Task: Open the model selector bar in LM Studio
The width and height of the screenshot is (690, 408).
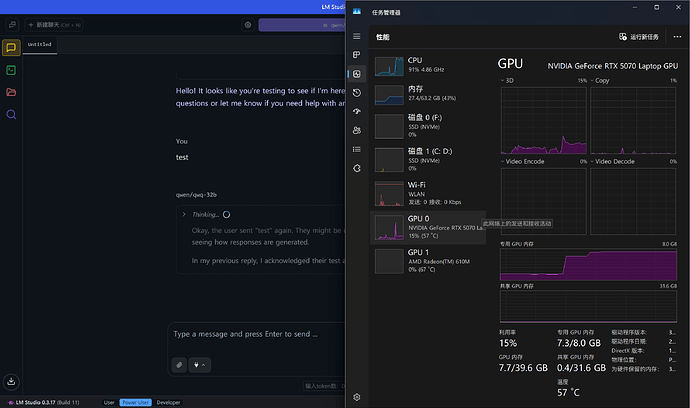Action: tap(302, 25)
